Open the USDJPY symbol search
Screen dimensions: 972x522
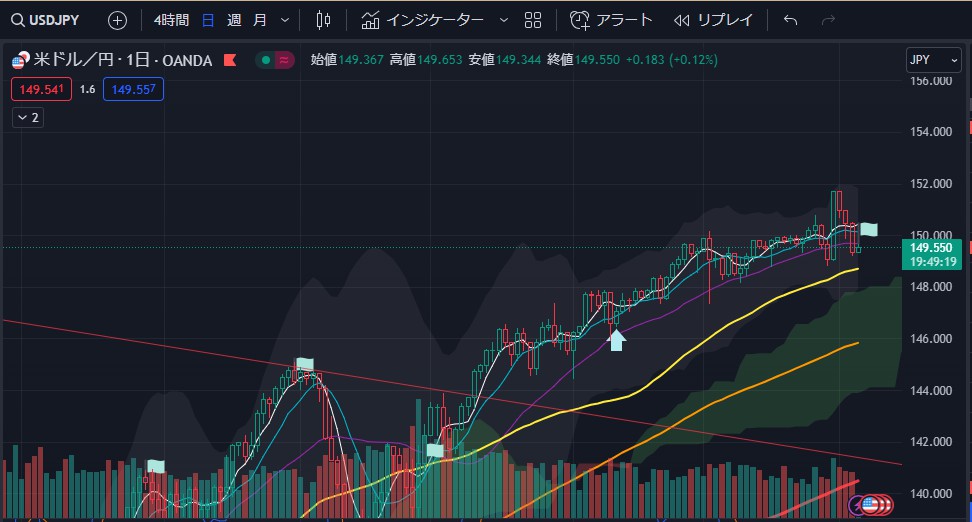45,20
